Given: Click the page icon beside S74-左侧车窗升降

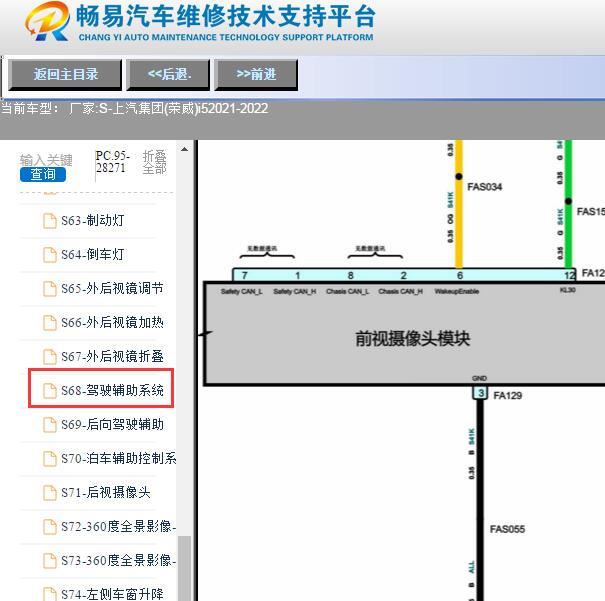Looking at the screenshot, I should 49,594.
